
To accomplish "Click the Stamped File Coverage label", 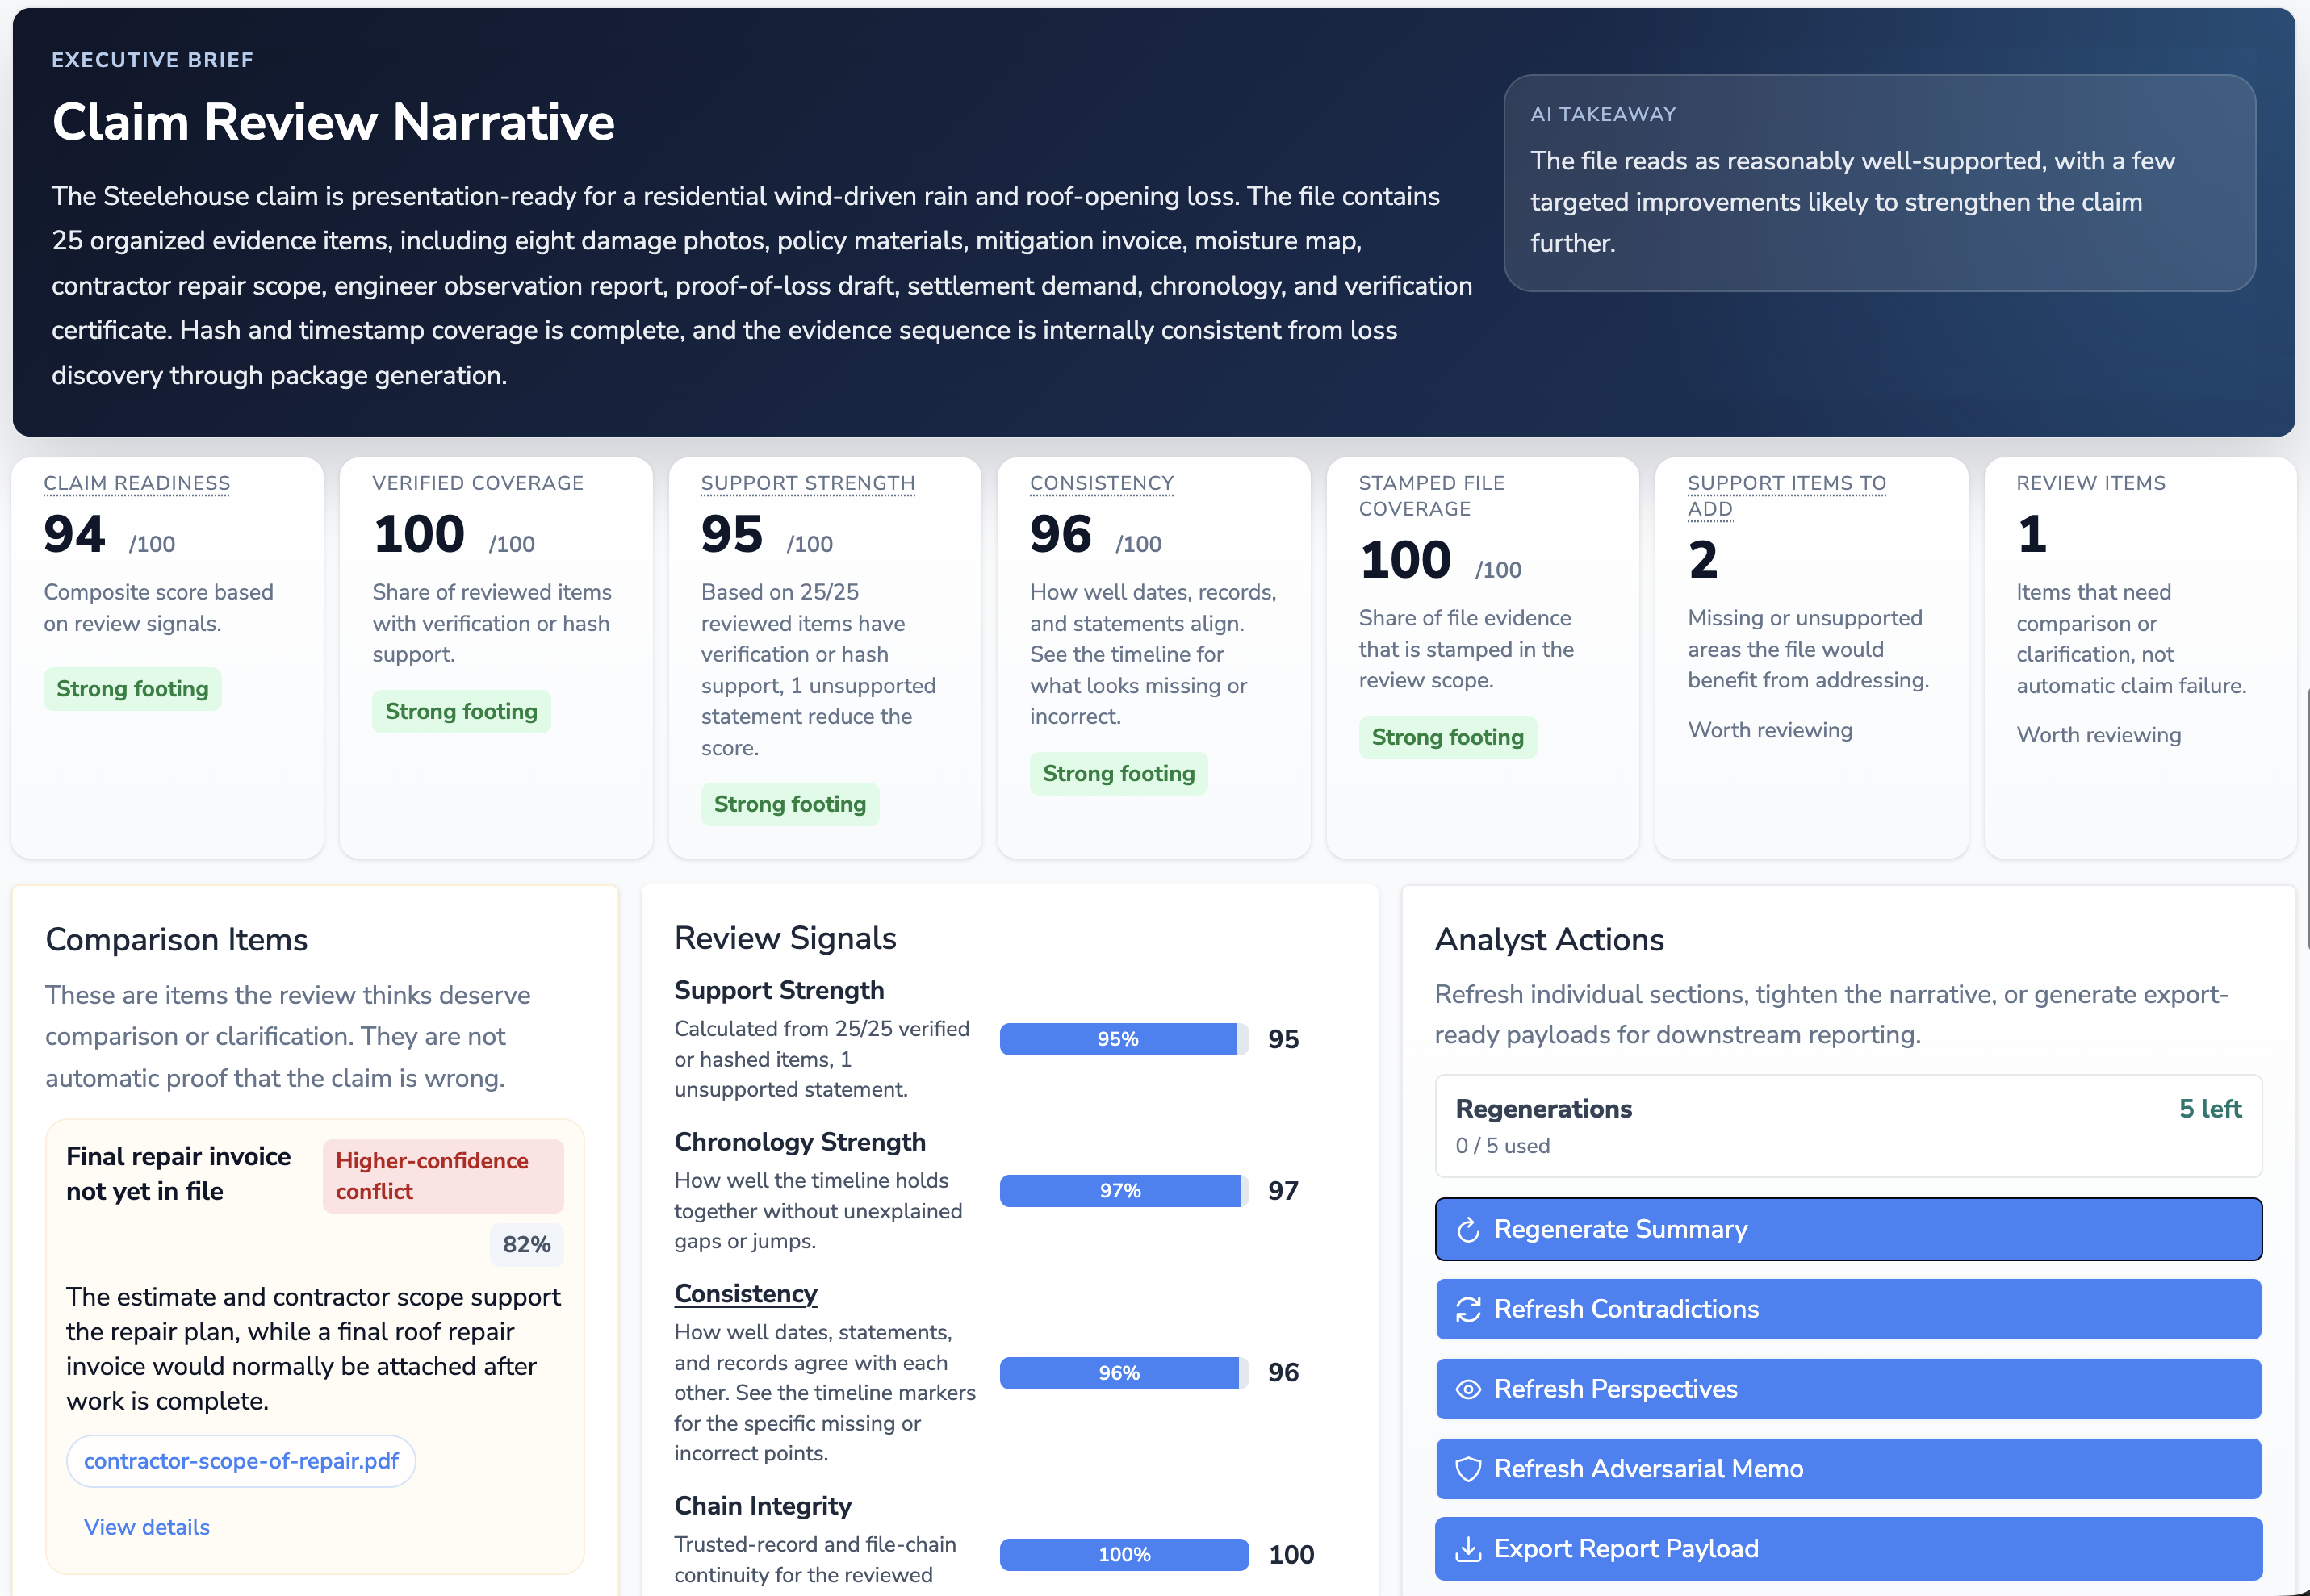I will point(1431,496).
